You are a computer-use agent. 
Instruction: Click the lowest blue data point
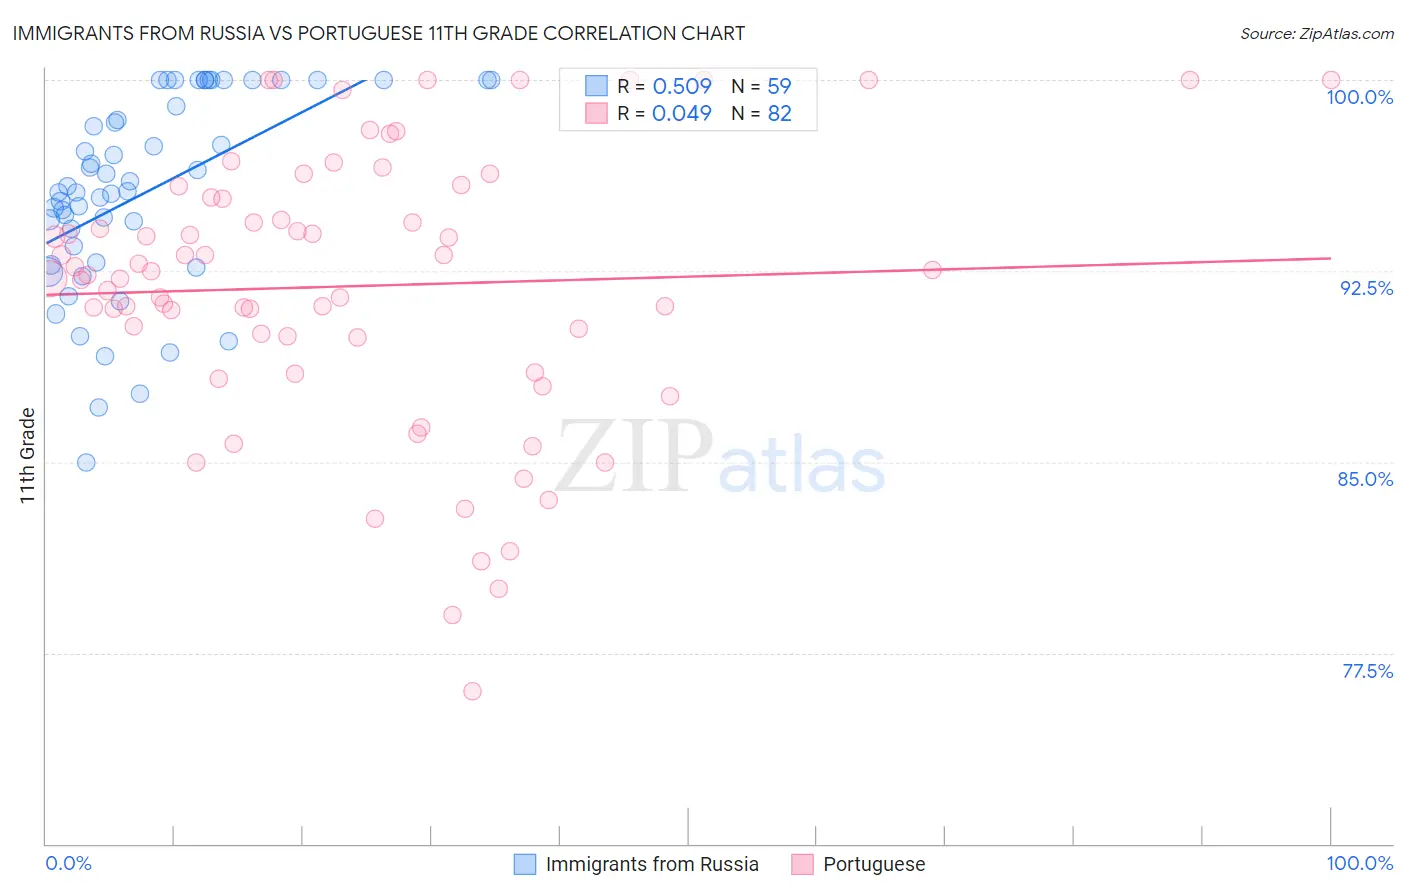86,462
